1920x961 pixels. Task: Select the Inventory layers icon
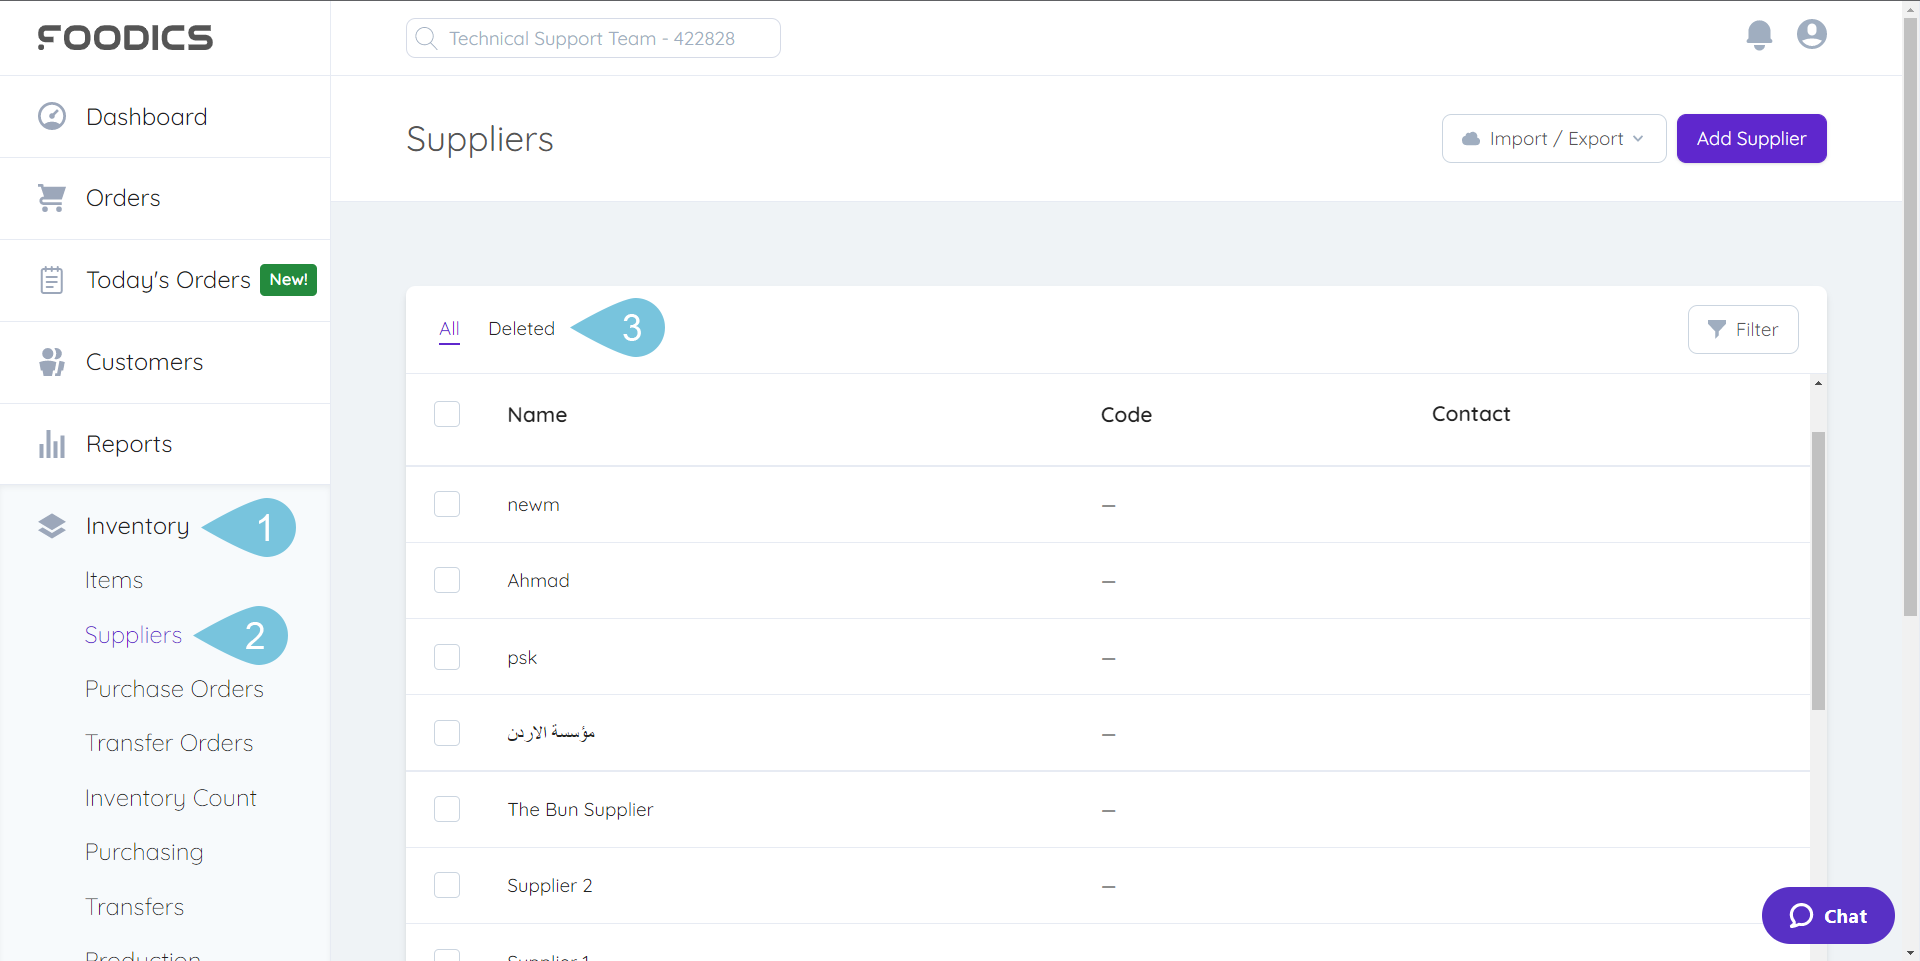[x=51, y=525]
